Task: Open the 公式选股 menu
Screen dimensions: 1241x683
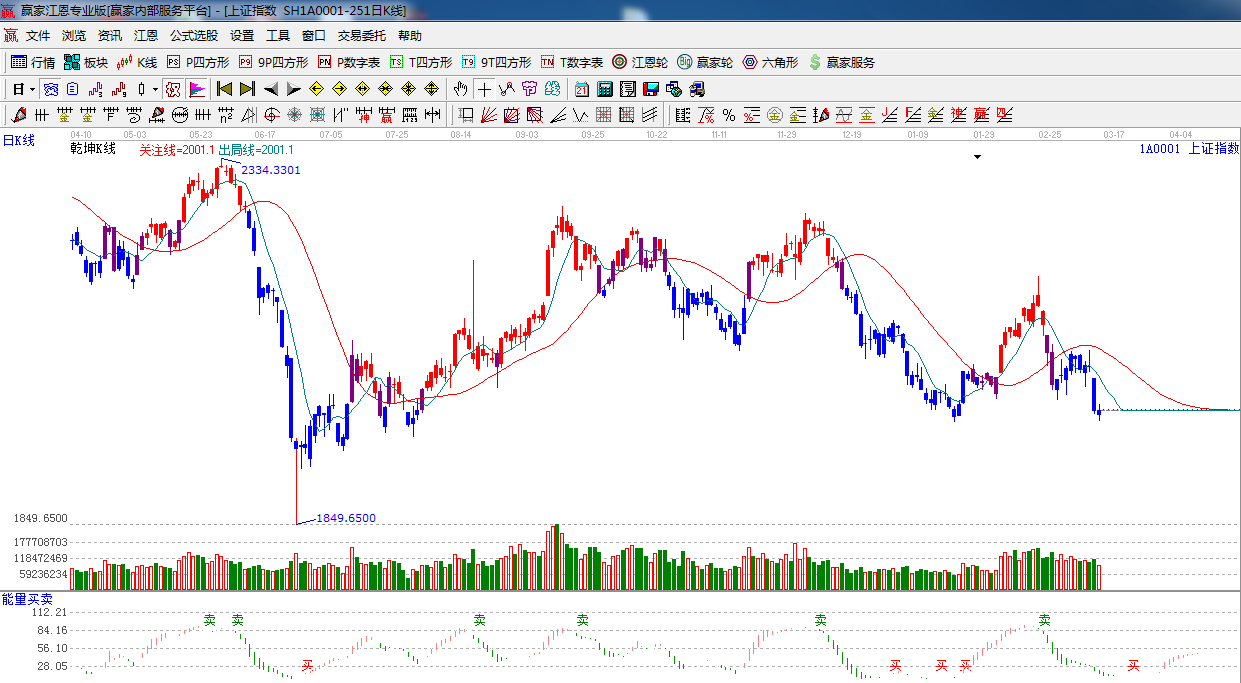Action: coord(193,36)
